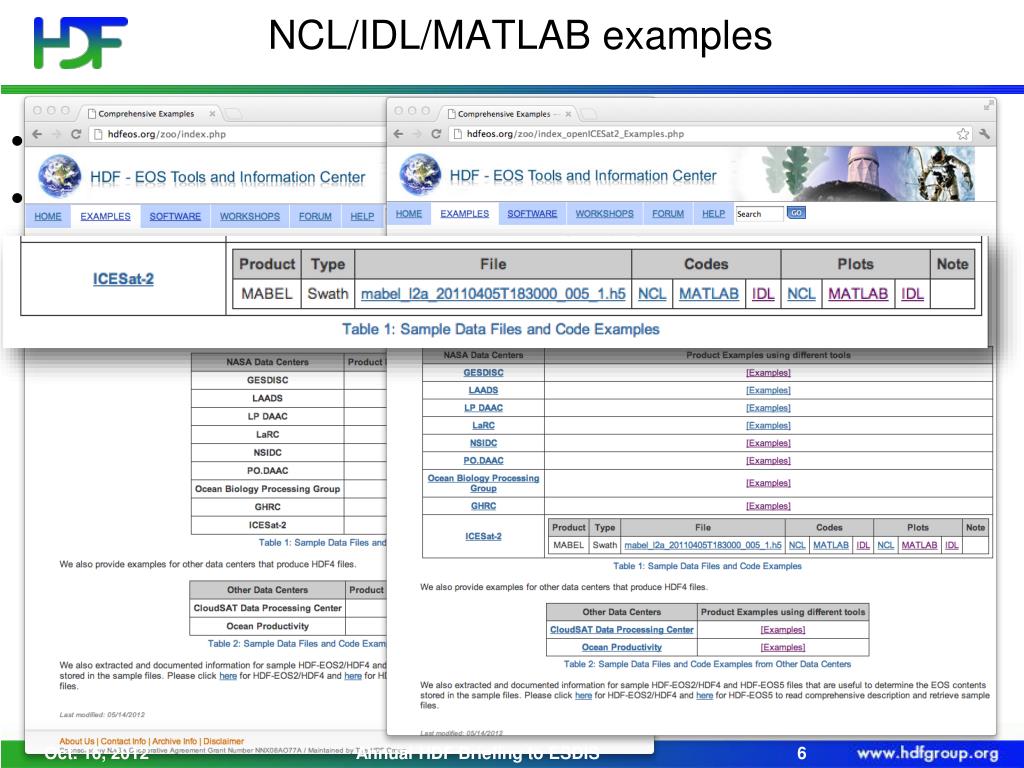
Task: Click HDF logo on slide
Action: [80, 42]
